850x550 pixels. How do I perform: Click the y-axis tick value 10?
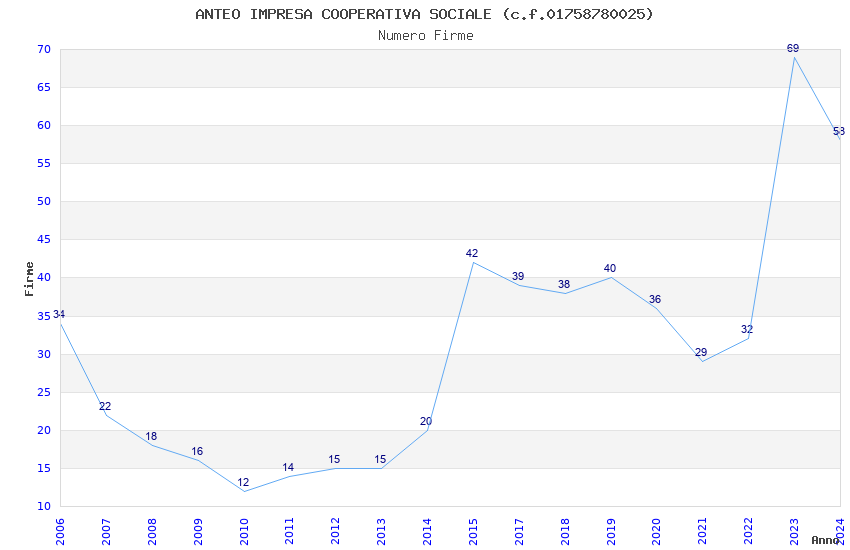[x=44, y=506]
